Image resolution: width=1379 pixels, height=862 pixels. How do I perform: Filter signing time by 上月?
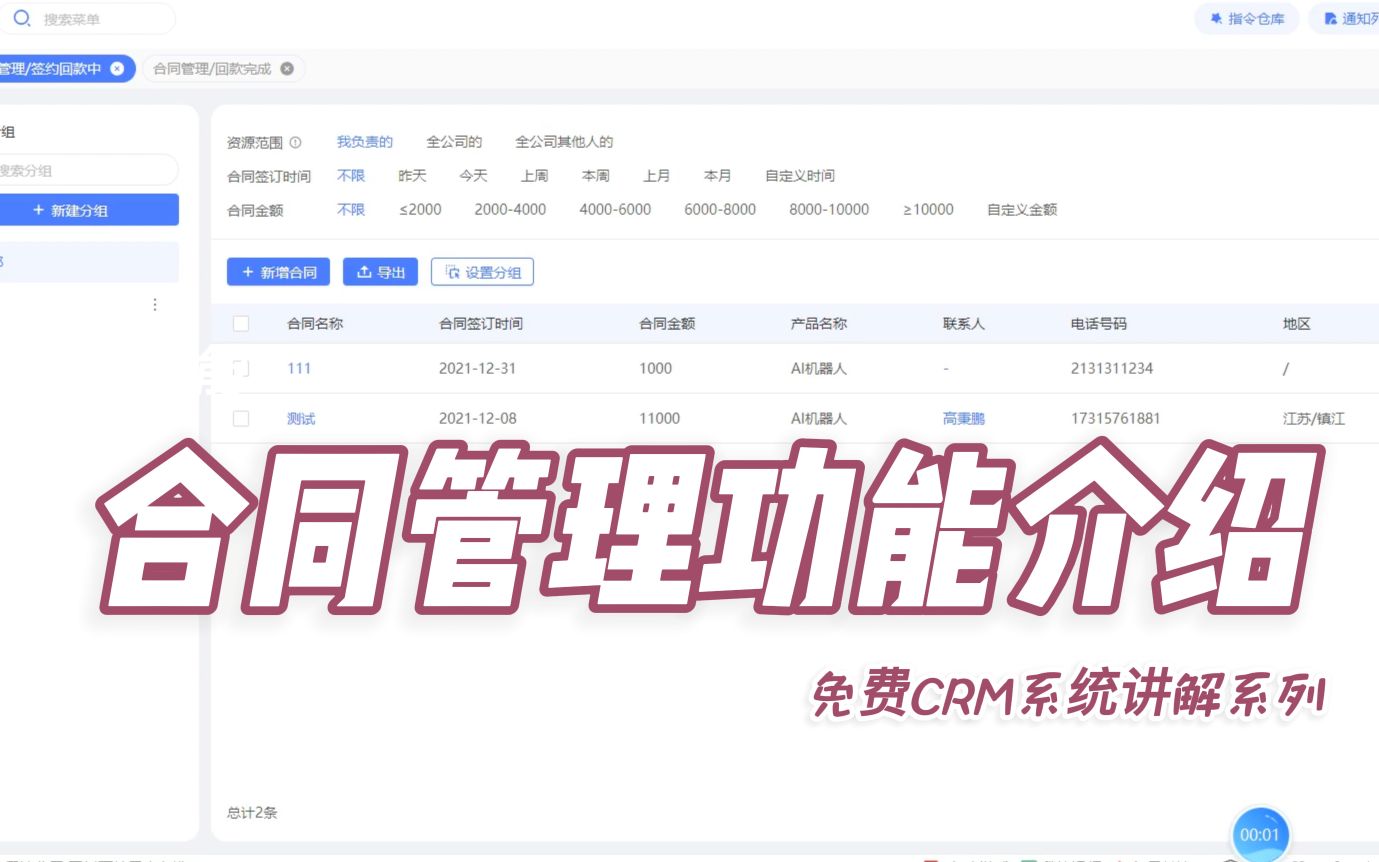(x=656, y=176)
